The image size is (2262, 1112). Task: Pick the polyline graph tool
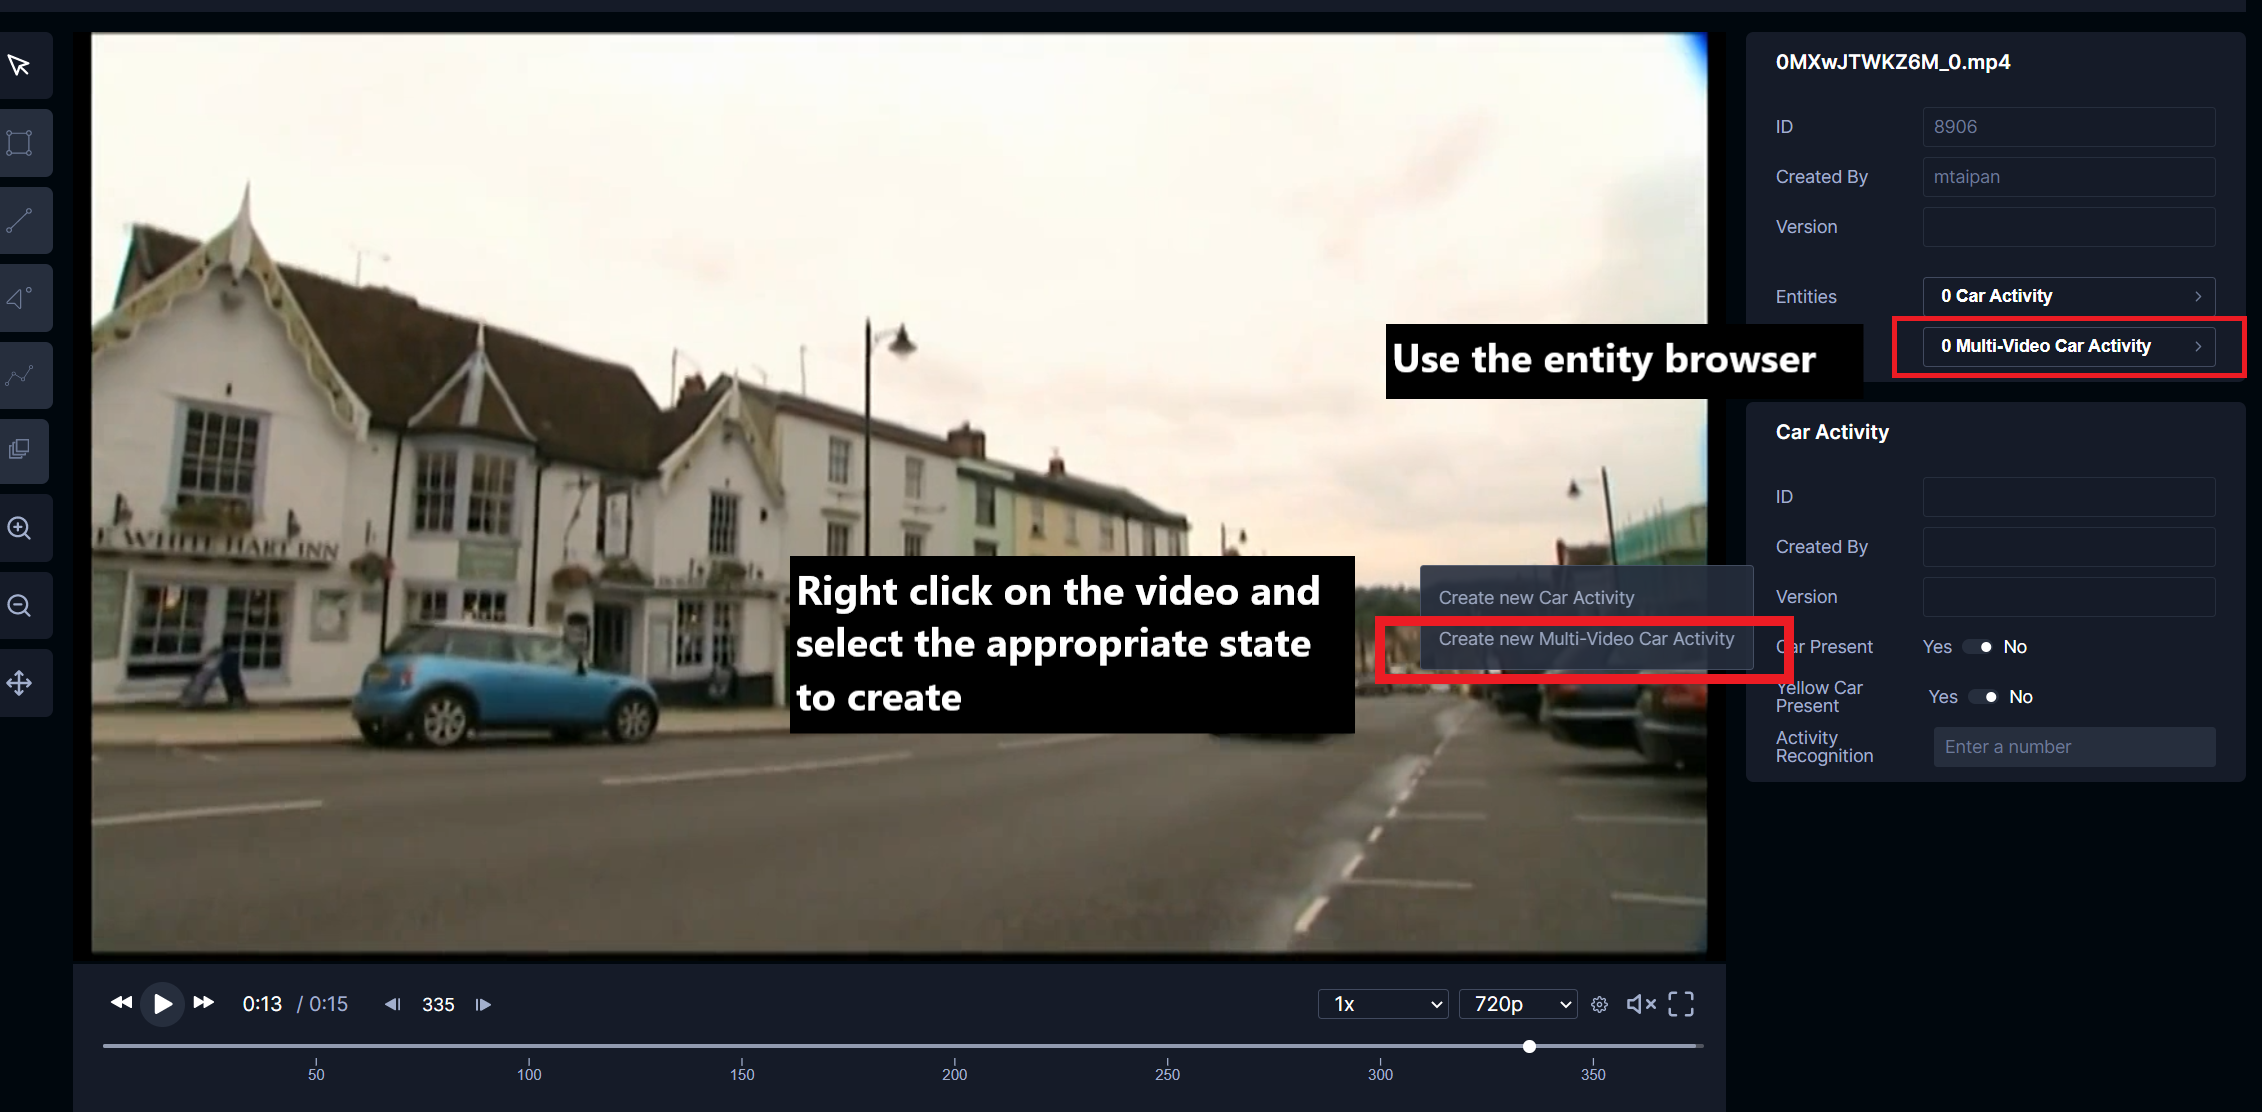20,376
